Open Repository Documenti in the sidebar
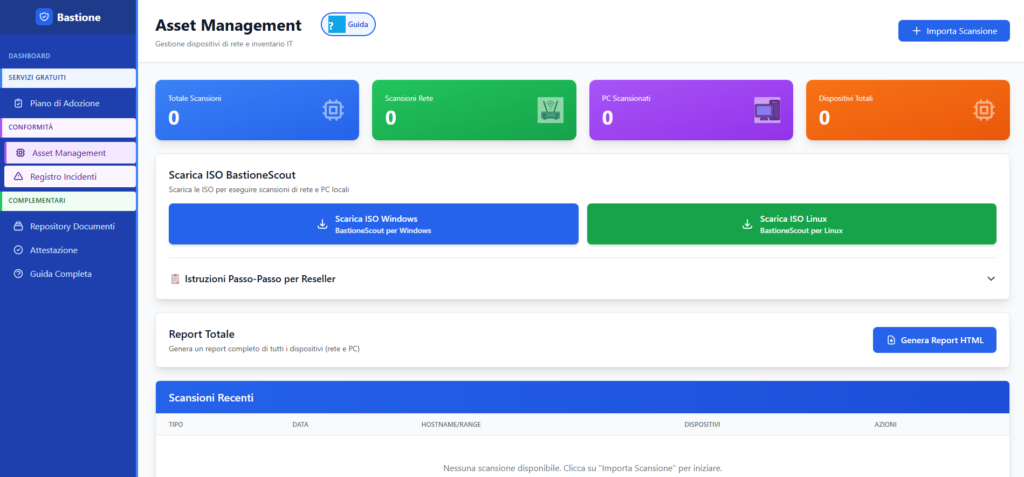The image size is (1024, 477). pos(72,227)
